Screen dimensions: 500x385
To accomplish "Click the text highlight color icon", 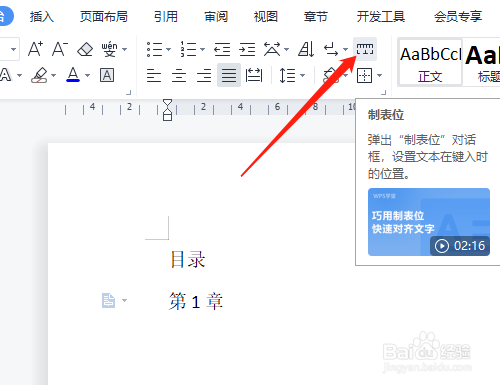I will coord(39,75).
